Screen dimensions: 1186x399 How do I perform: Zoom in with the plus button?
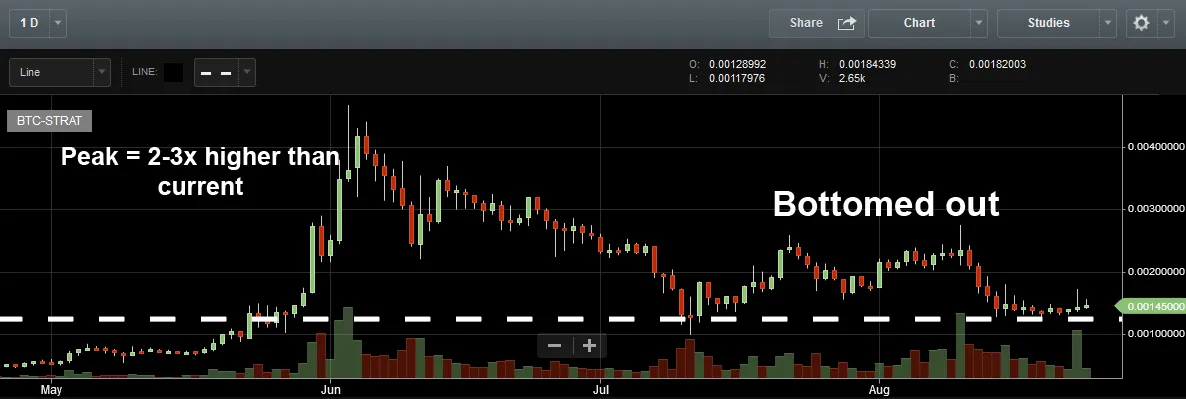[x=590, y=346]
